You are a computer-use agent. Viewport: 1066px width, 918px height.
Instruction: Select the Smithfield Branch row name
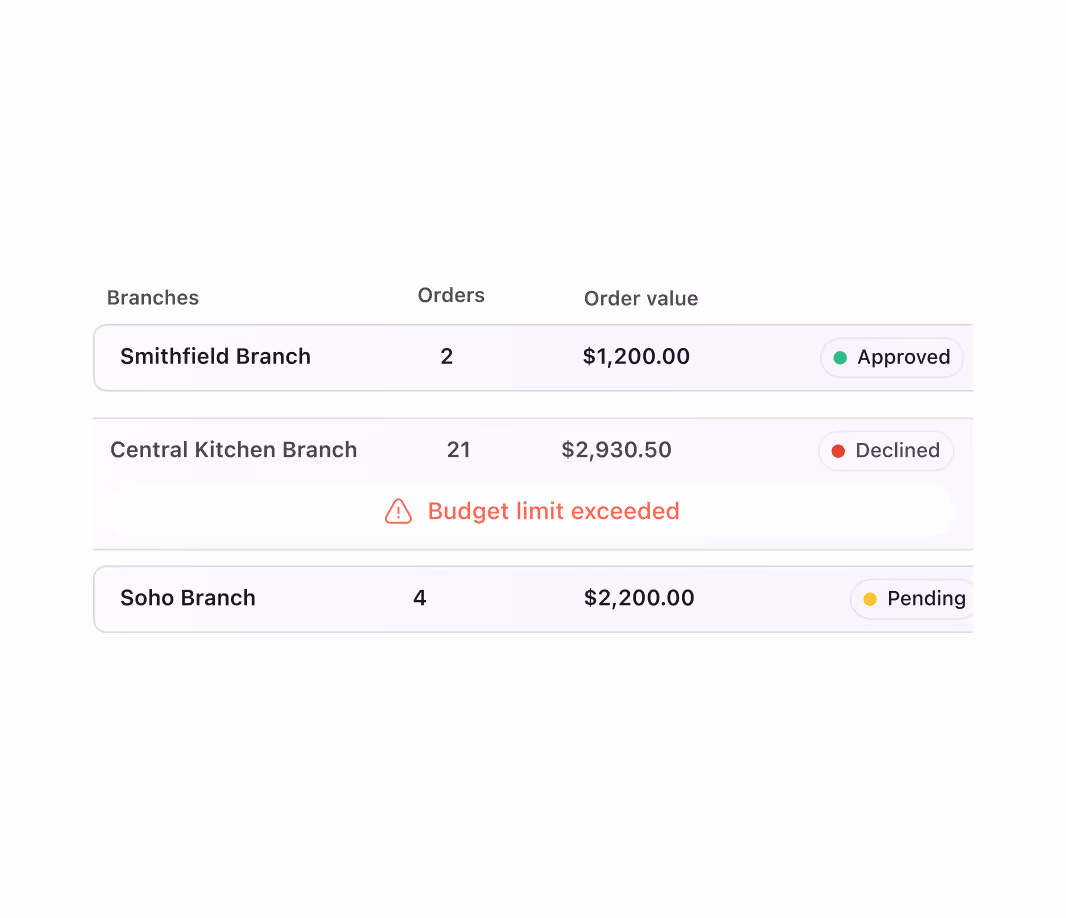216,356
